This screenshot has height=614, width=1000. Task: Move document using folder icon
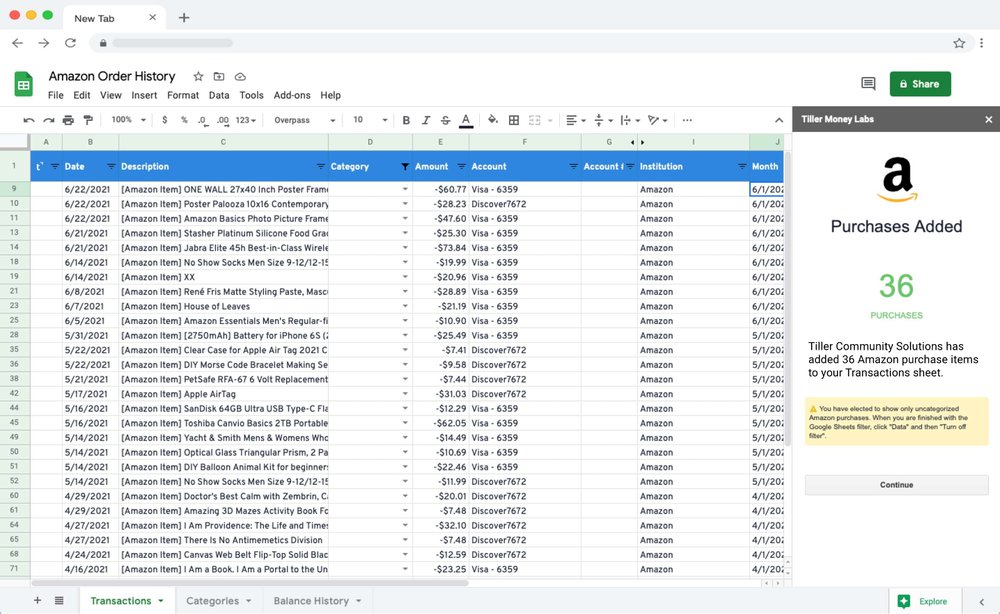219,77
